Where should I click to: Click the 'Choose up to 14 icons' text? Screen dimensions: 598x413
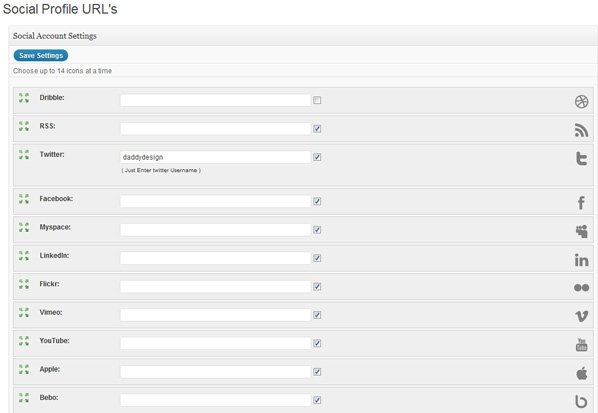click(x=63, y=71)
